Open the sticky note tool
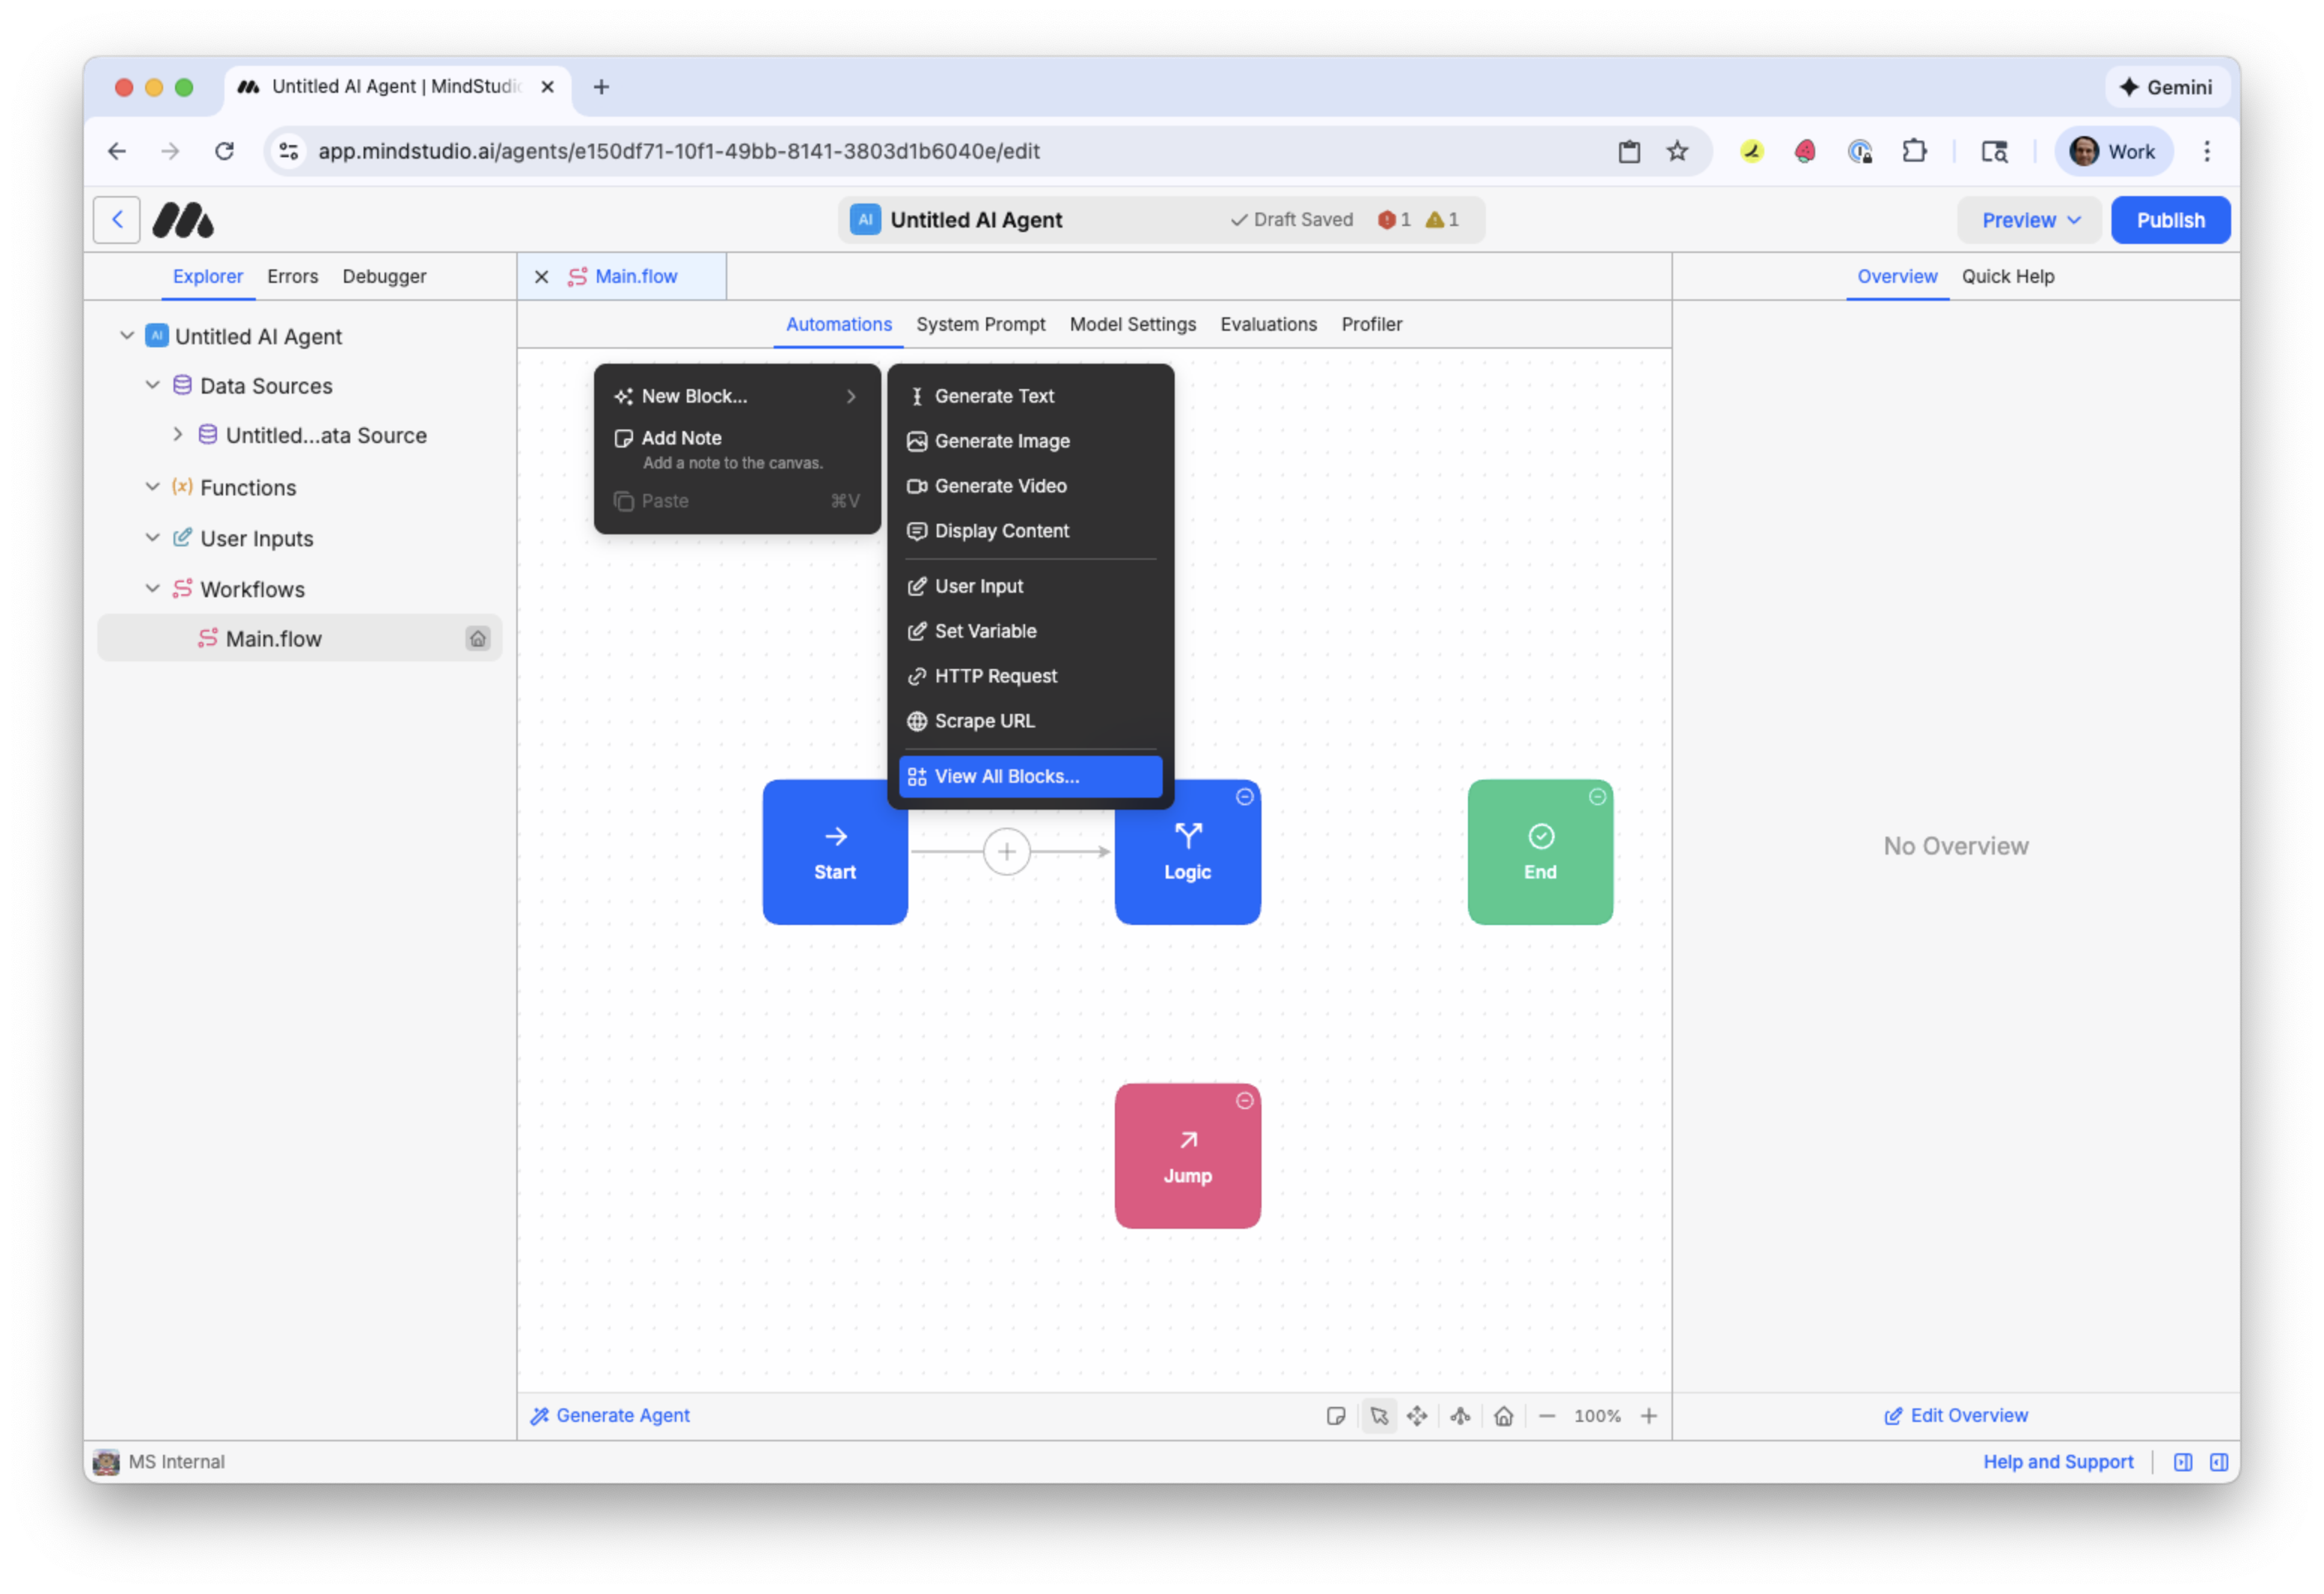 pos(1336,1415)
